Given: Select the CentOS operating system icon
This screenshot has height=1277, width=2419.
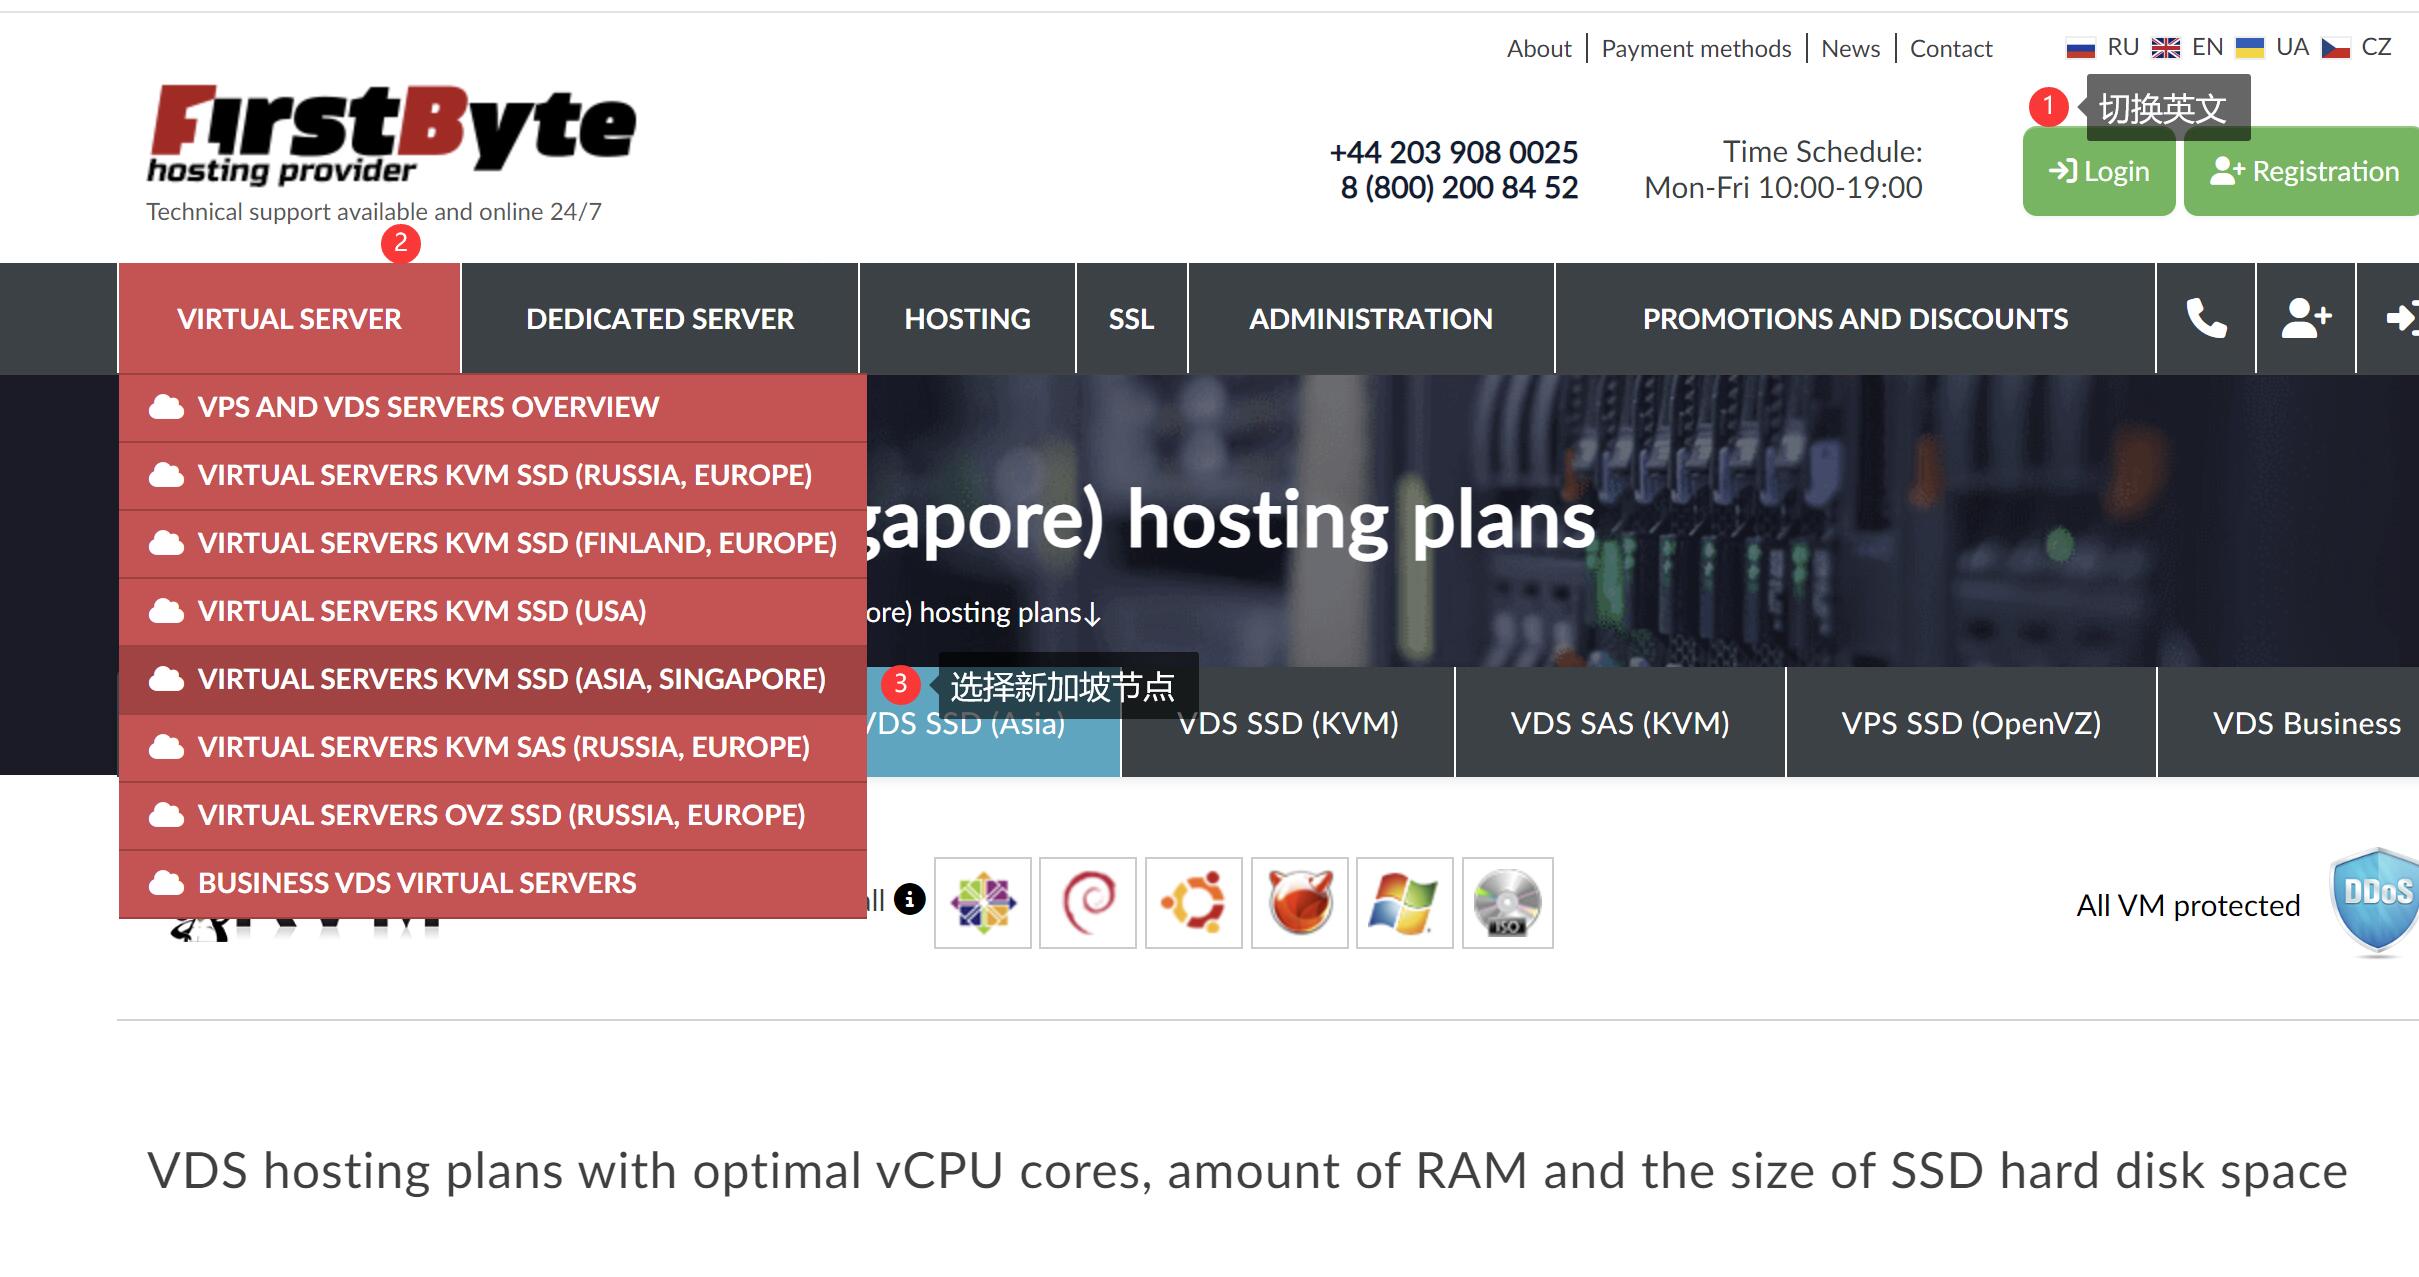Looking at the screenshot, I should pyautogui.click(x=983, y=902).
